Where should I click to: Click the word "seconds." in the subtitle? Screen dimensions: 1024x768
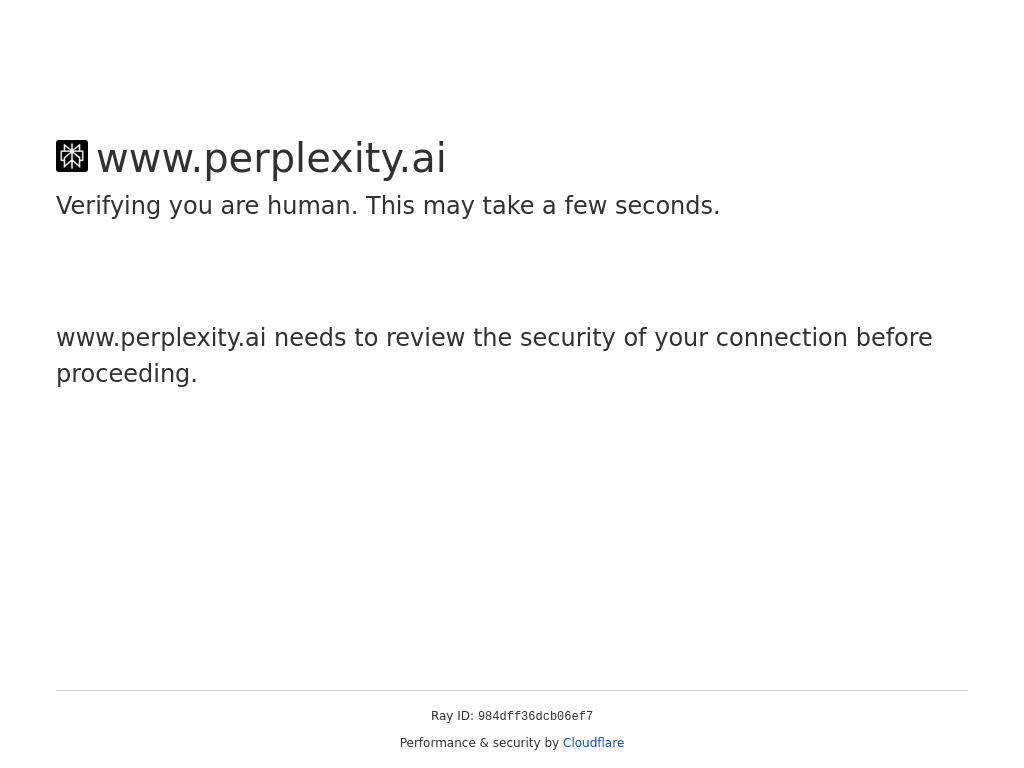coord(667,206)
